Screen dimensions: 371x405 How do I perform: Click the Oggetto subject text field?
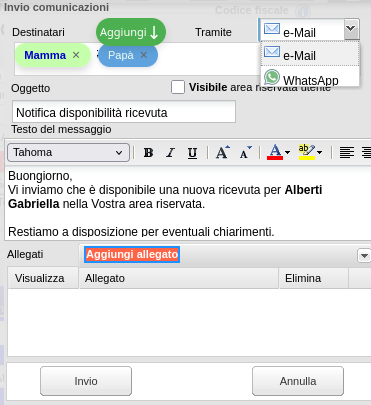(124, 112)
